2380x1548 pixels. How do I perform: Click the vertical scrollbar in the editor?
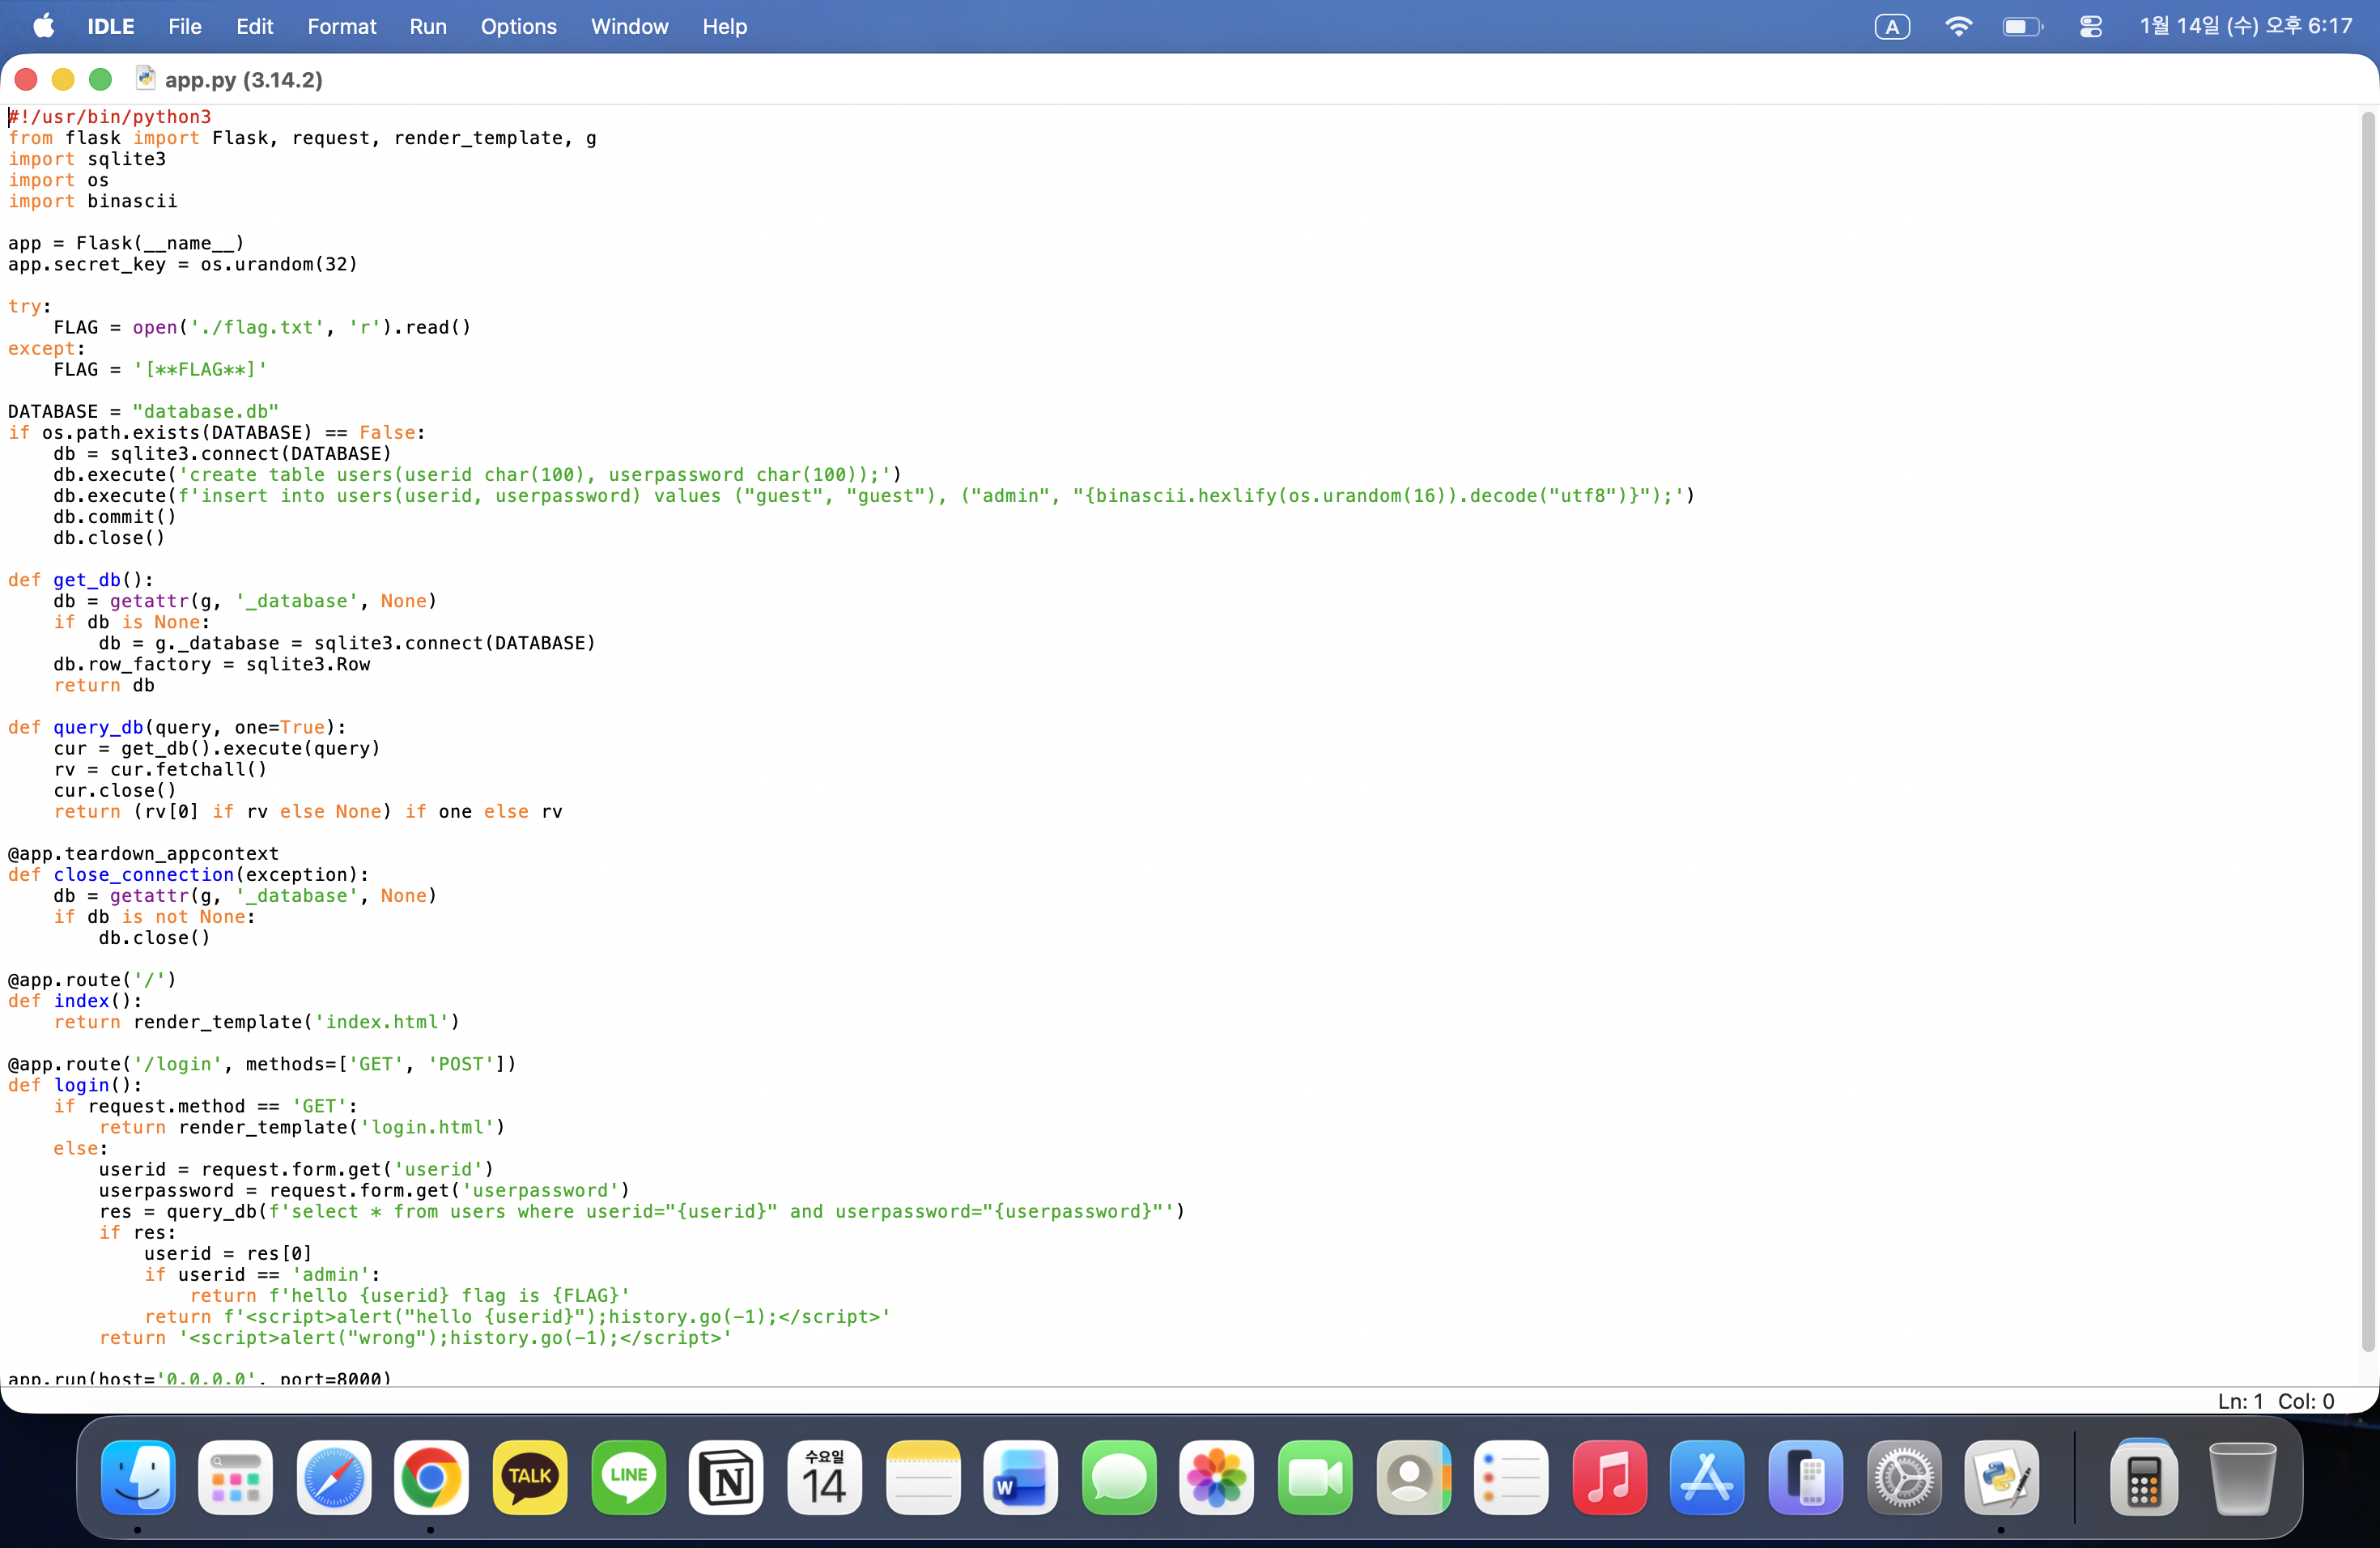2367,730
